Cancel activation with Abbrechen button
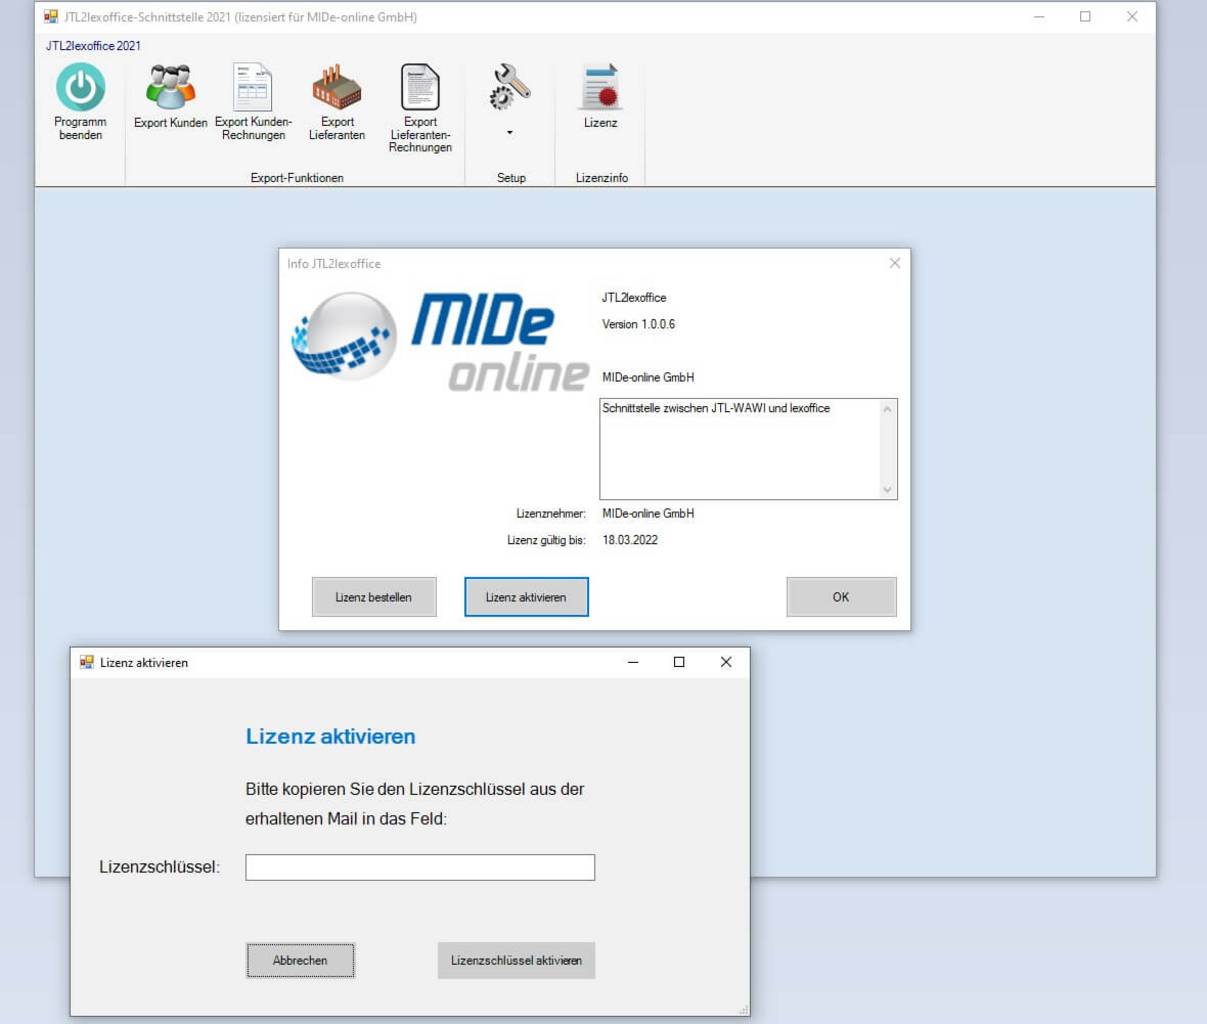The width and height of the screenshot is (1207, 1024). (300, 960)
